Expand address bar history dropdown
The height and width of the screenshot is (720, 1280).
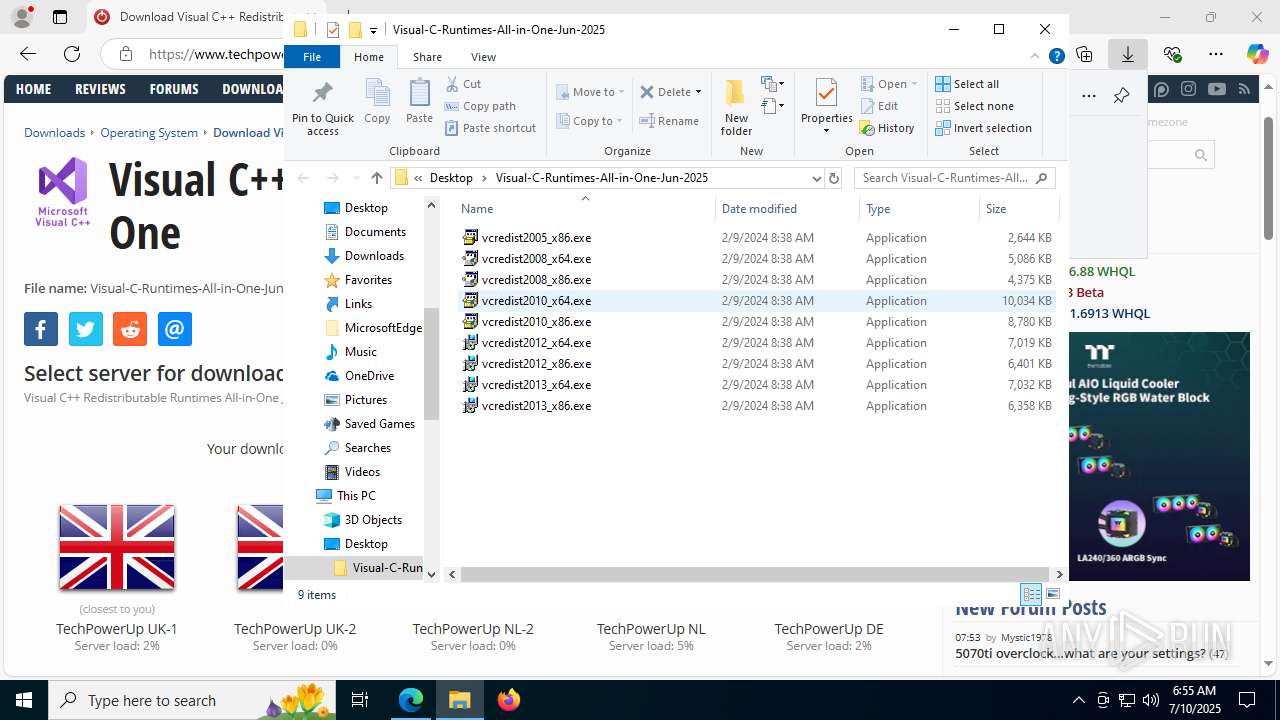pos(817,178)
